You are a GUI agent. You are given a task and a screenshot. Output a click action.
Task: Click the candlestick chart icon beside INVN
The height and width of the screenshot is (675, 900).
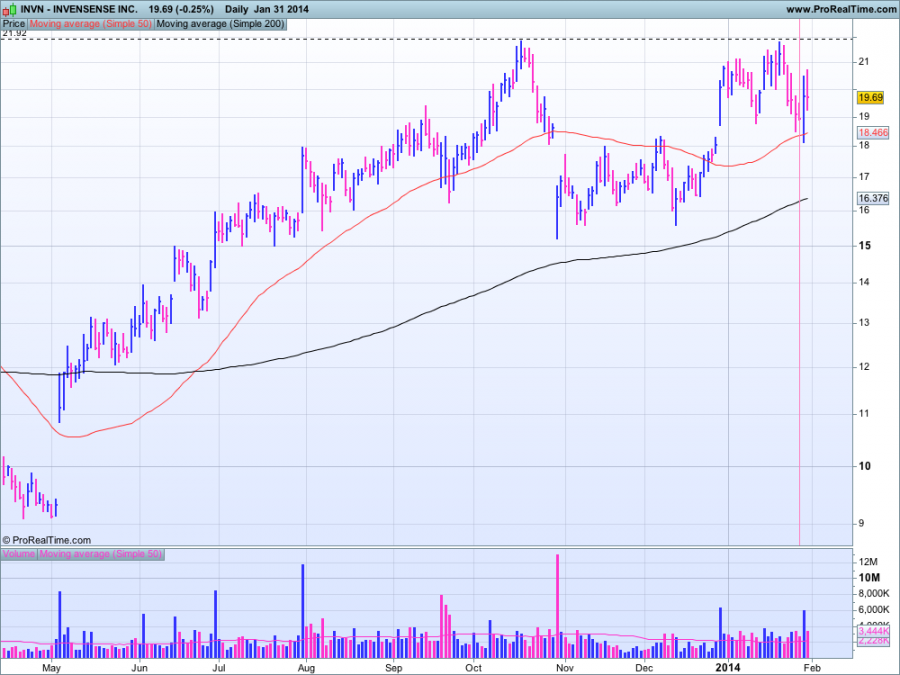tap(9, 9)
